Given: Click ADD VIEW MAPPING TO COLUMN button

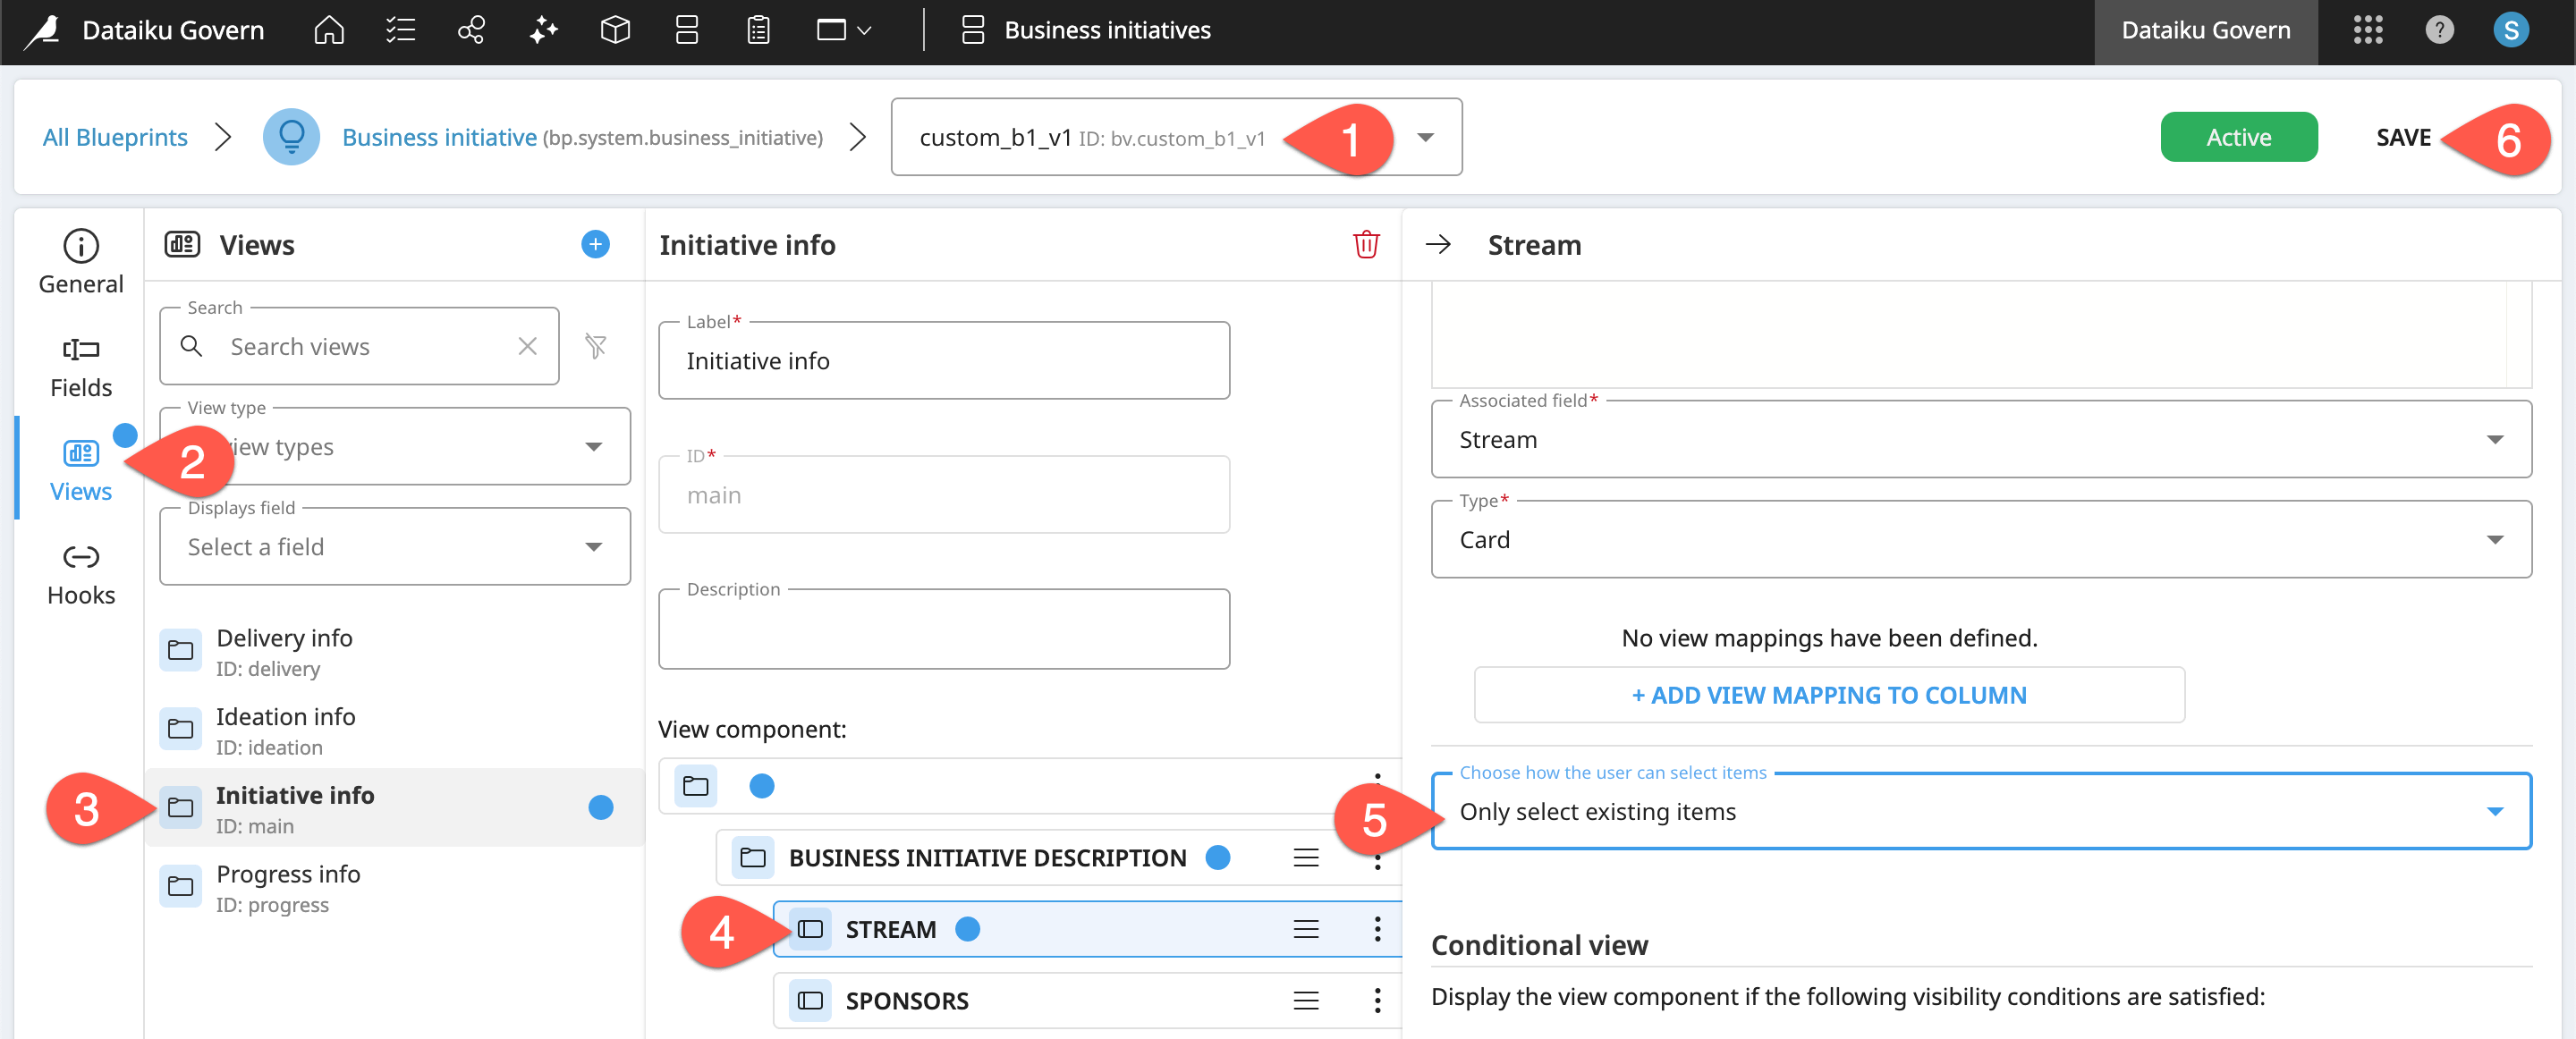Looking at the screenshot, I should point(1828,695).
